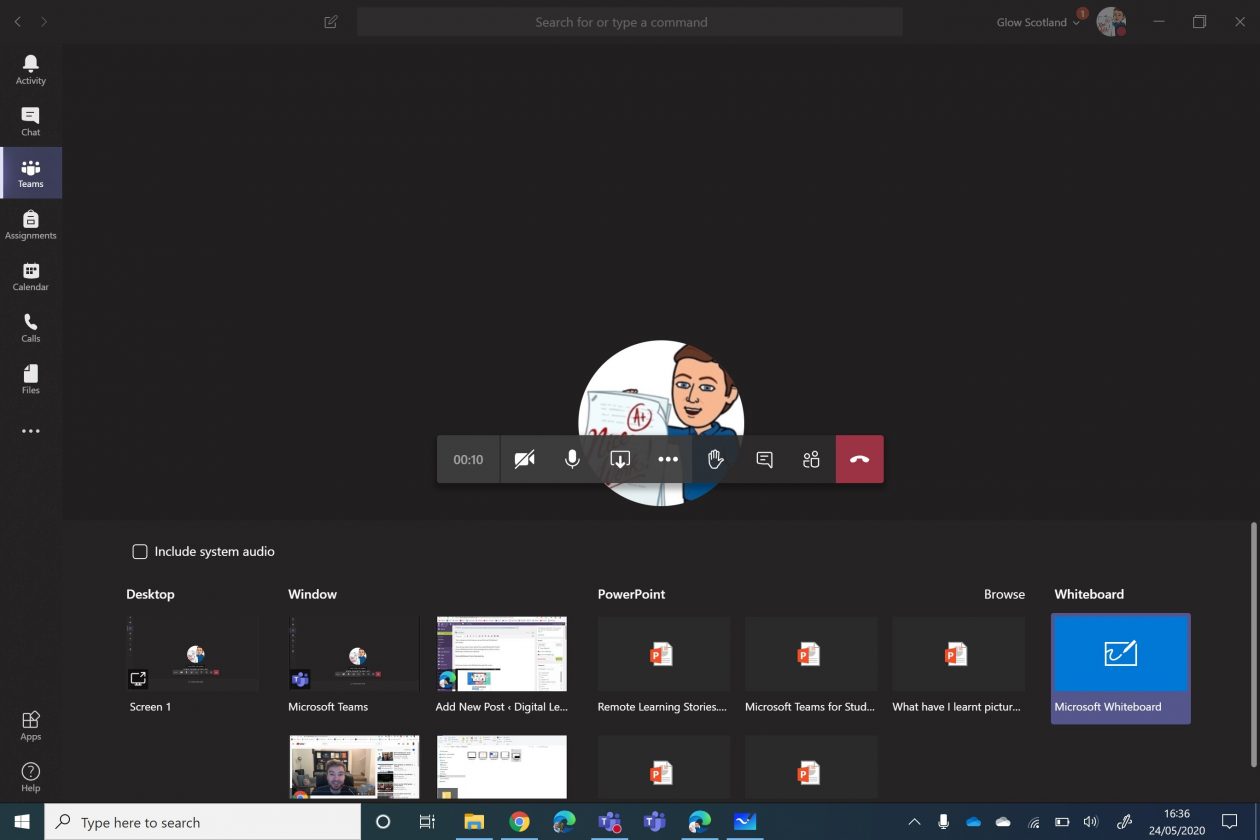Share the Chrome video call window thumbnail

pyautogui.click(x=354, y=767)
